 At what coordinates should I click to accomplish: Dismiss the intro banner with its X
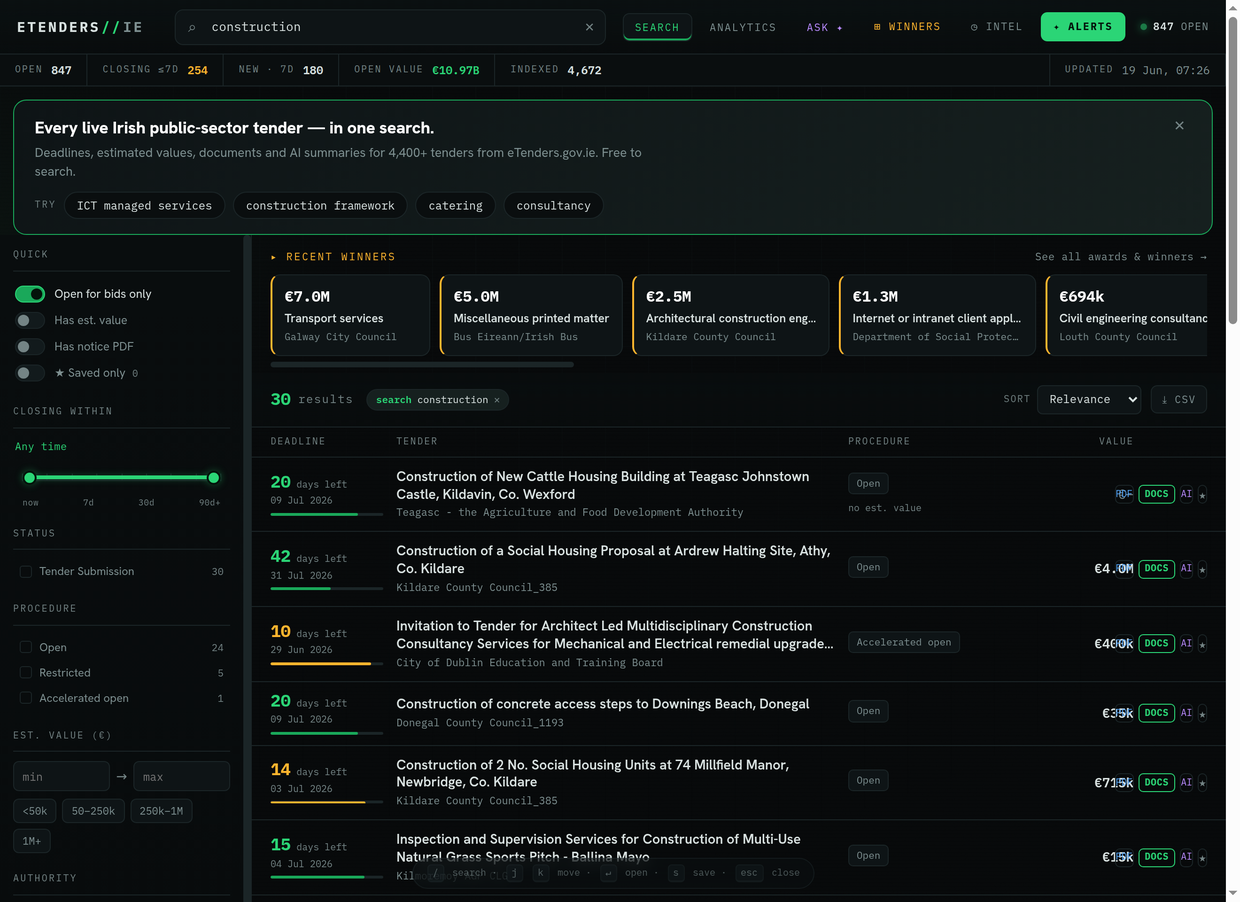[x=1179, y=125]
